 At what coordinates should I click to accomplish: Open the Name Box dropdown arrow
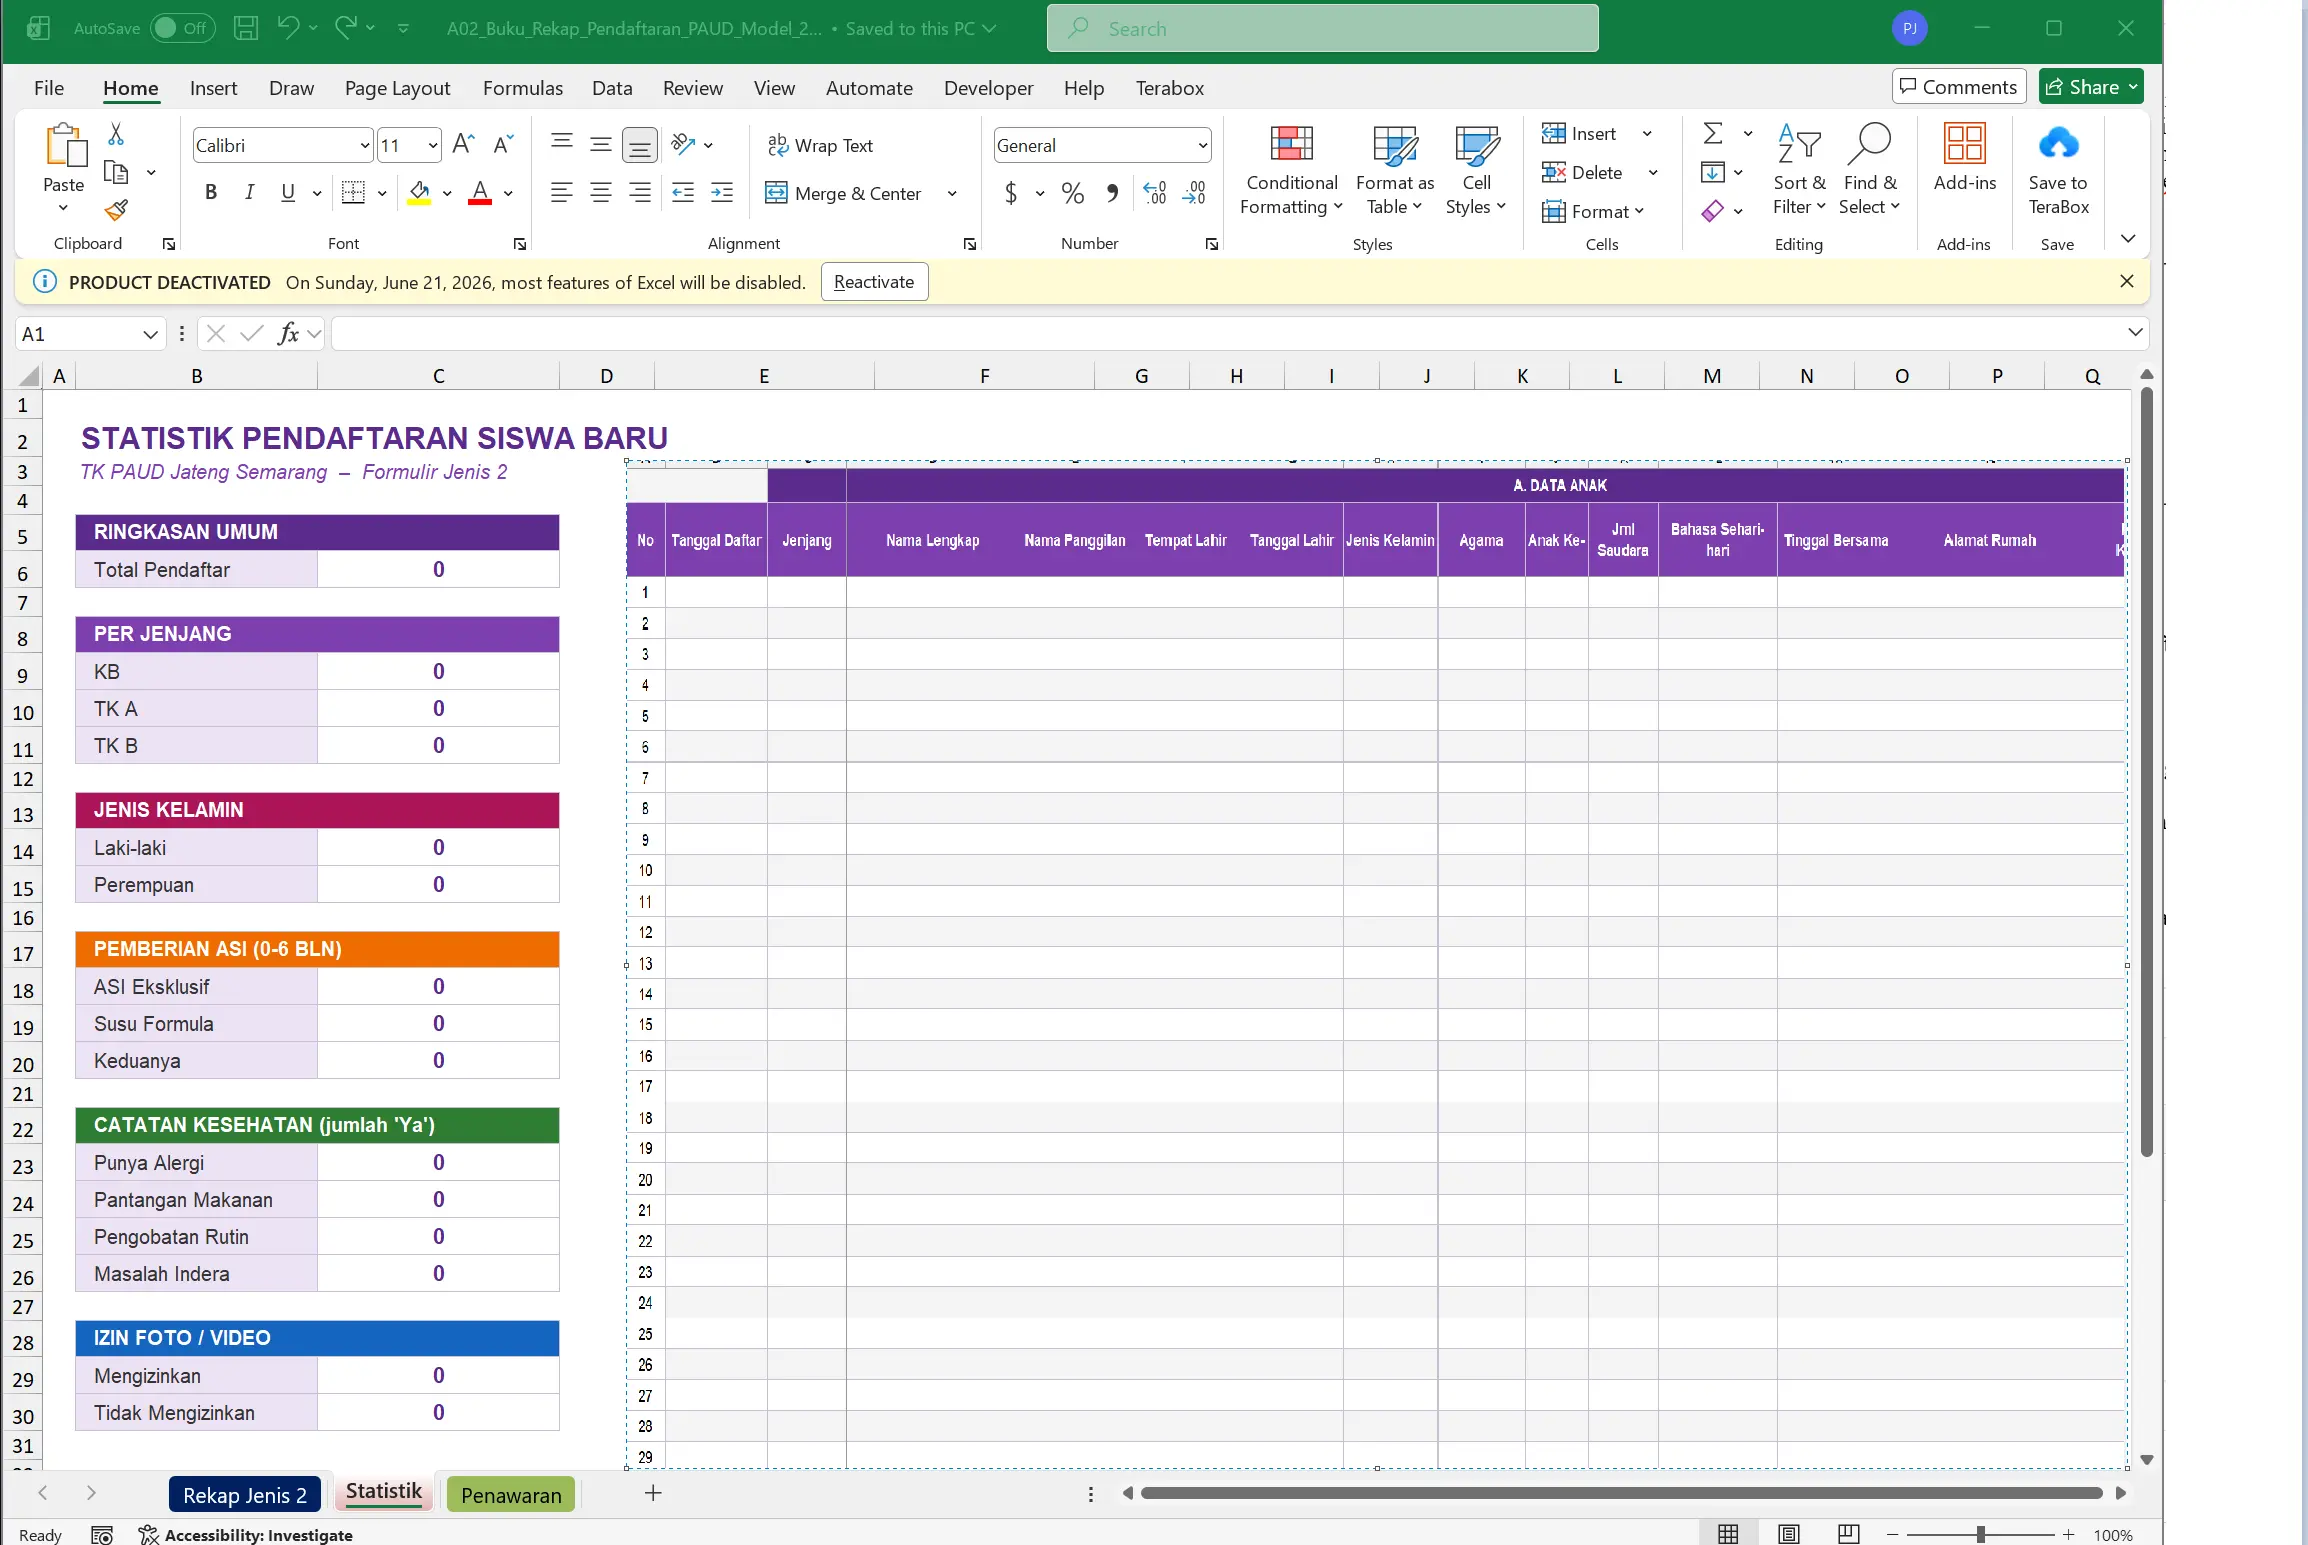point(150,334)
